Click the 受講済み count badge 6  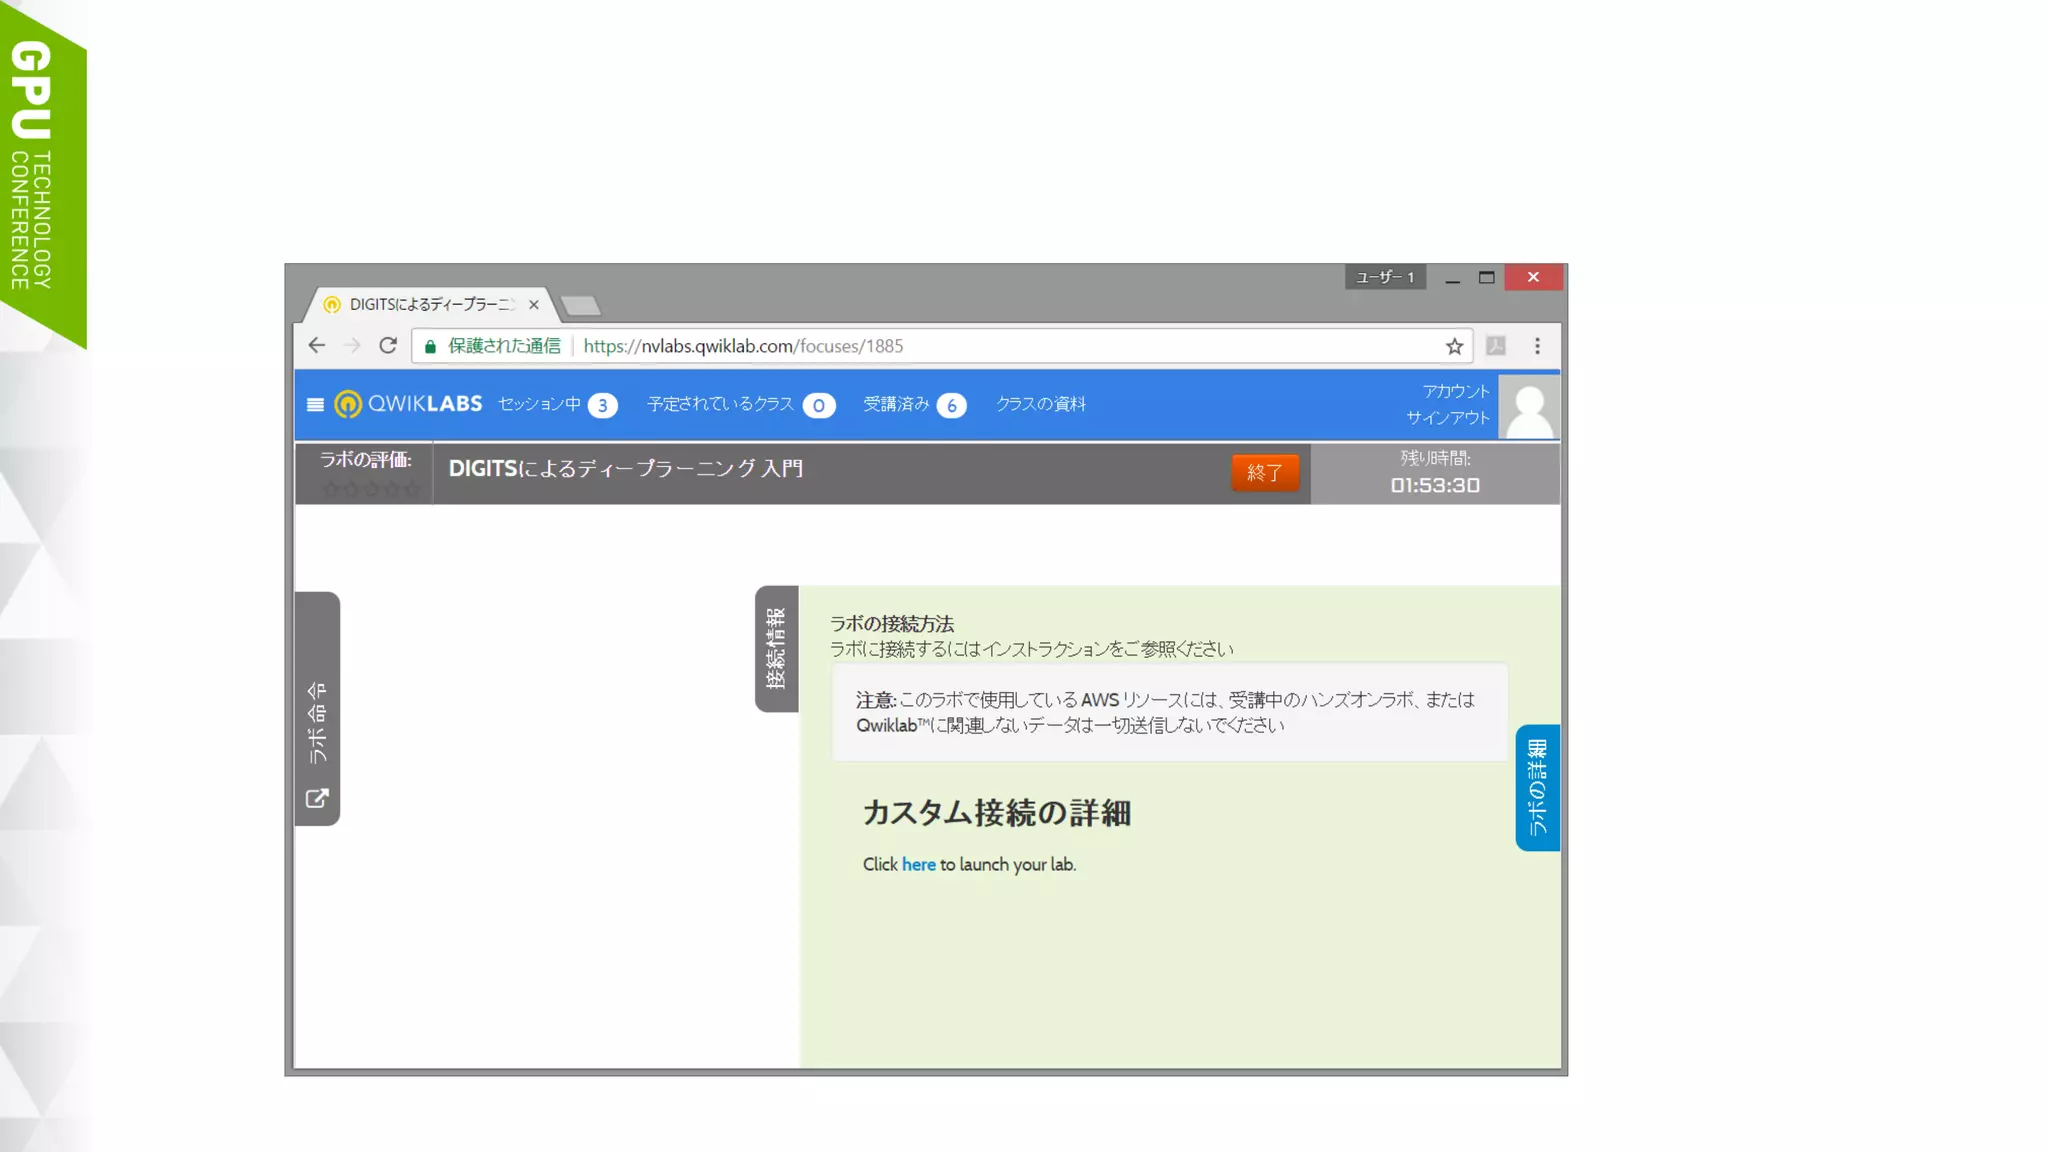pyautogui.click(x=952, y=405)
